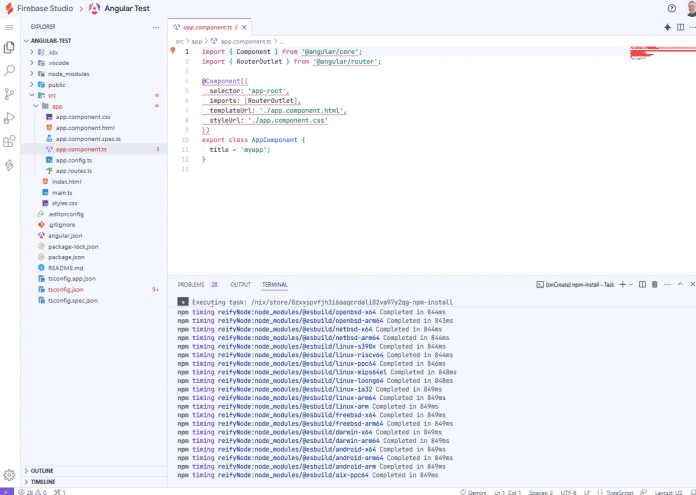The height and width of the screenshot is (495, 696).
Task: Open styles.css file
Action: tap(64, 203)
